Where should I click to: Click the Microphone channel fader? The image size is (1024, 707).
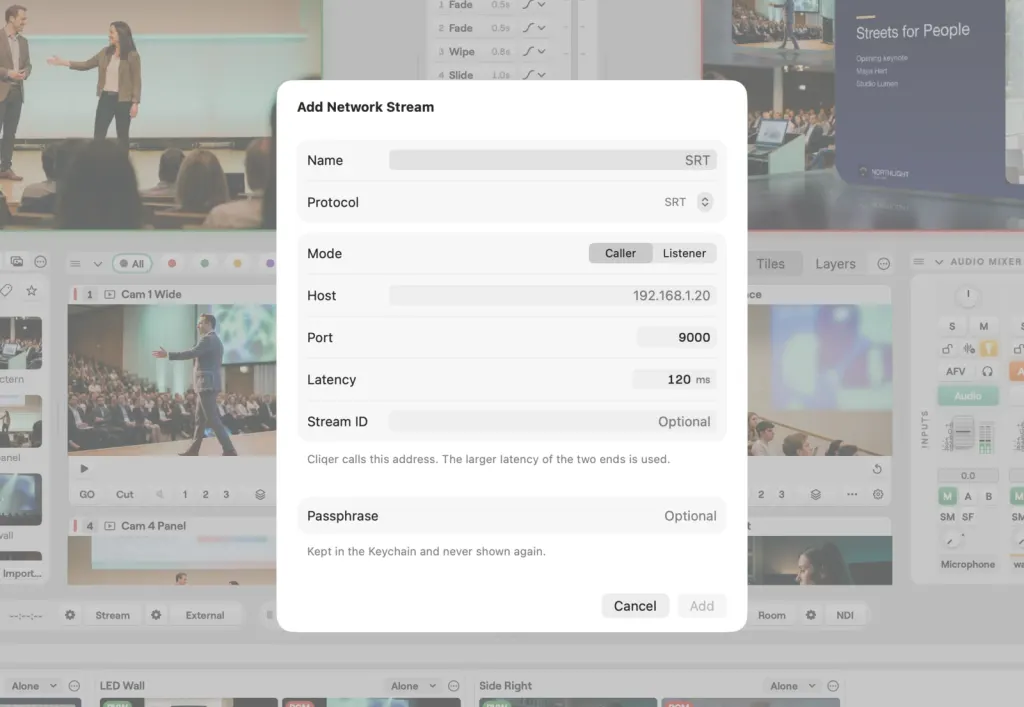pos(963,432)
